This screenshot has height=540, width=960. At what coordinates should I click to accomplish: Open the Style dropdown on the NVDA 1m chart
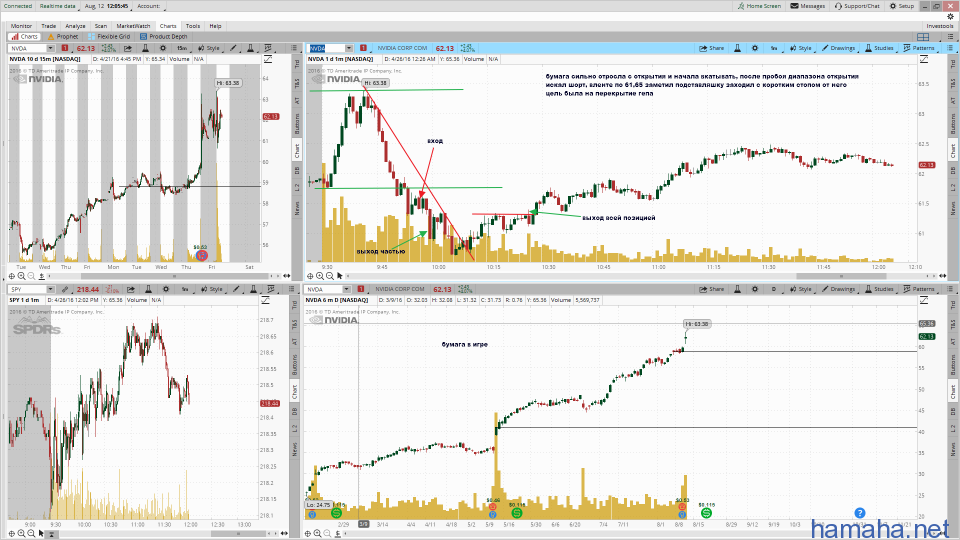[800, 48]
